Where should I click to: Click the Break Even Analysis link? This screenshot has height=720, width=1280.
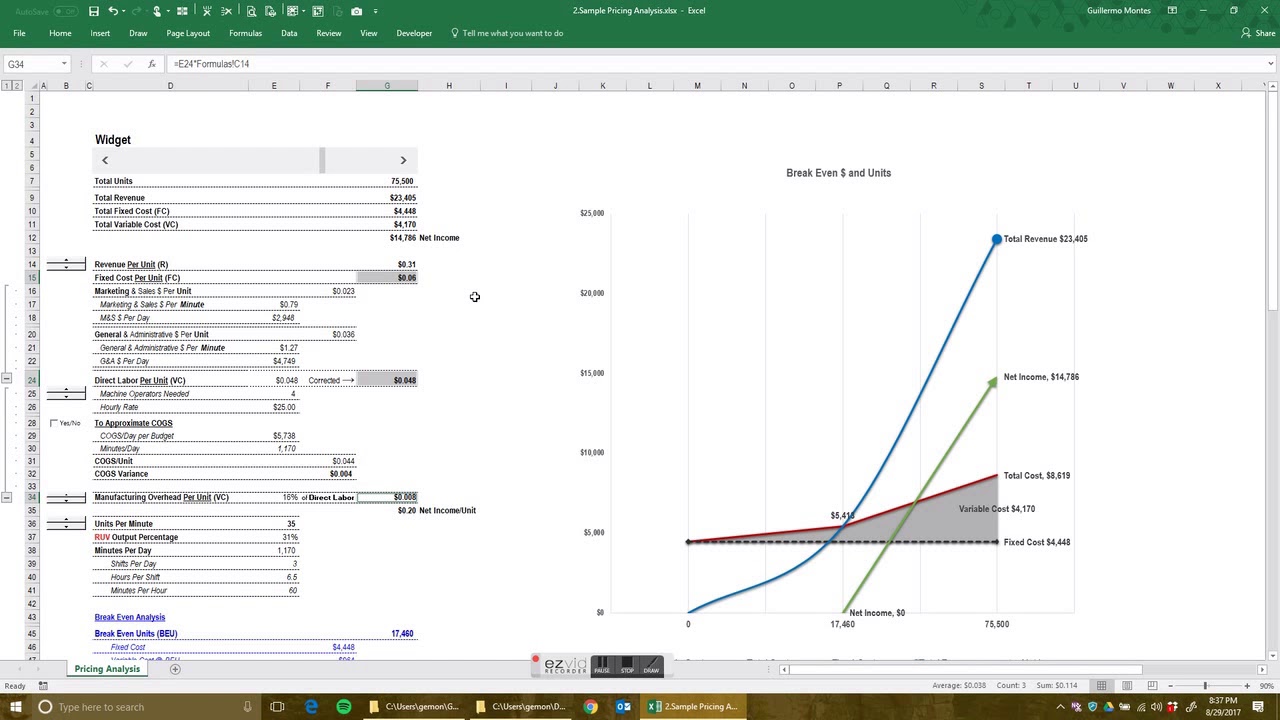coord(130,617)
